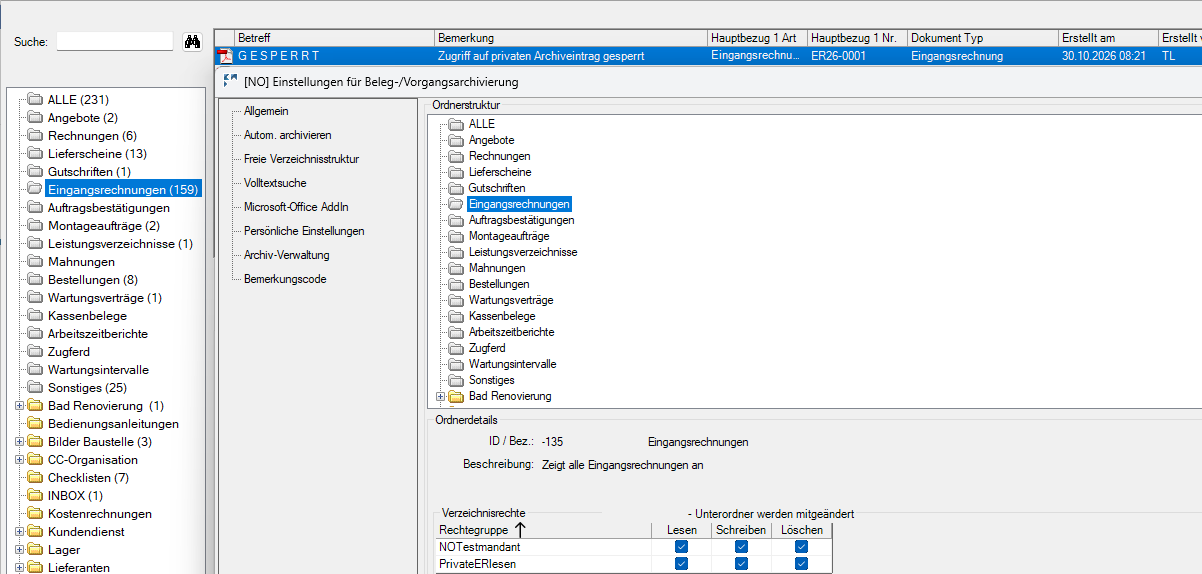Expand Bad Renovierung in Ordnerstruktur
The height and width of the screenshot is (574, 1202).
pyautogui.click(x=440, y=396)
